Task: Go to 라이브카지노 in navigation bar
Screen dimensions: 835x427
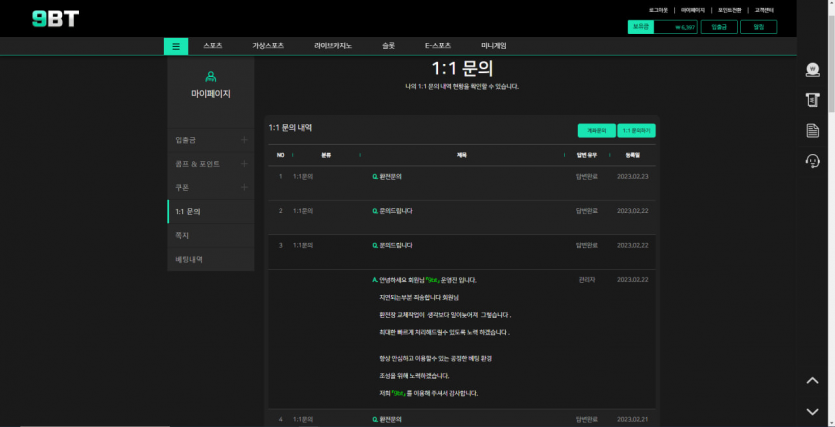Action: [x=333, y=46]
